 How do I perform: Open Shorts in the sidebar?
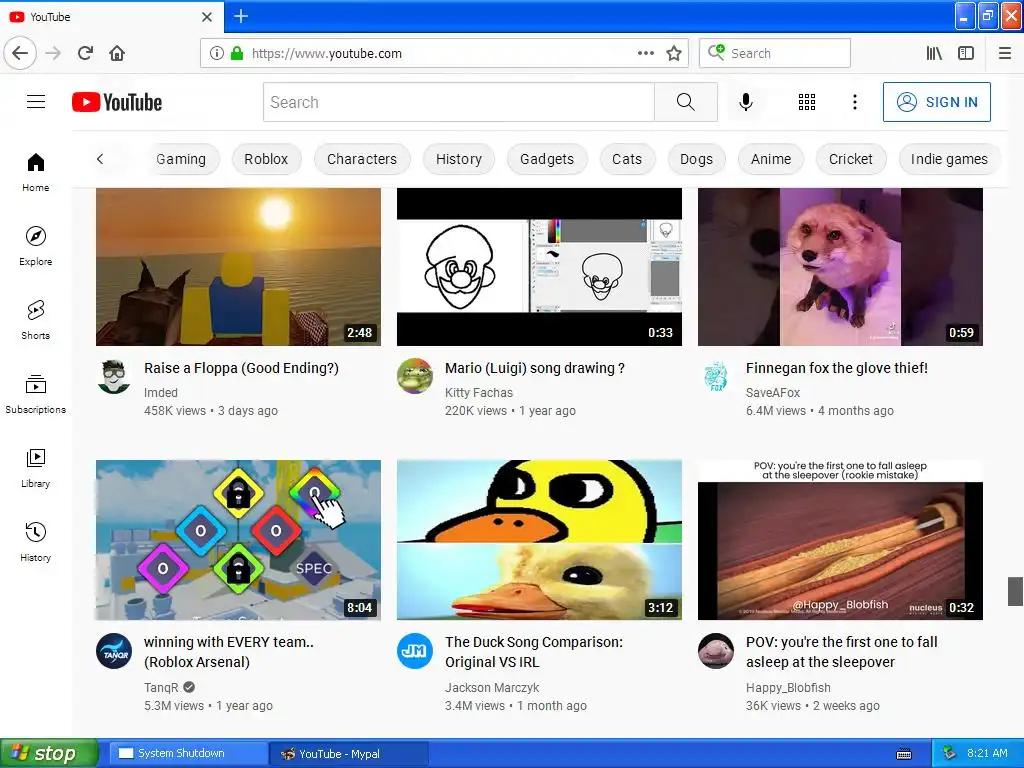tap(35, 320)
